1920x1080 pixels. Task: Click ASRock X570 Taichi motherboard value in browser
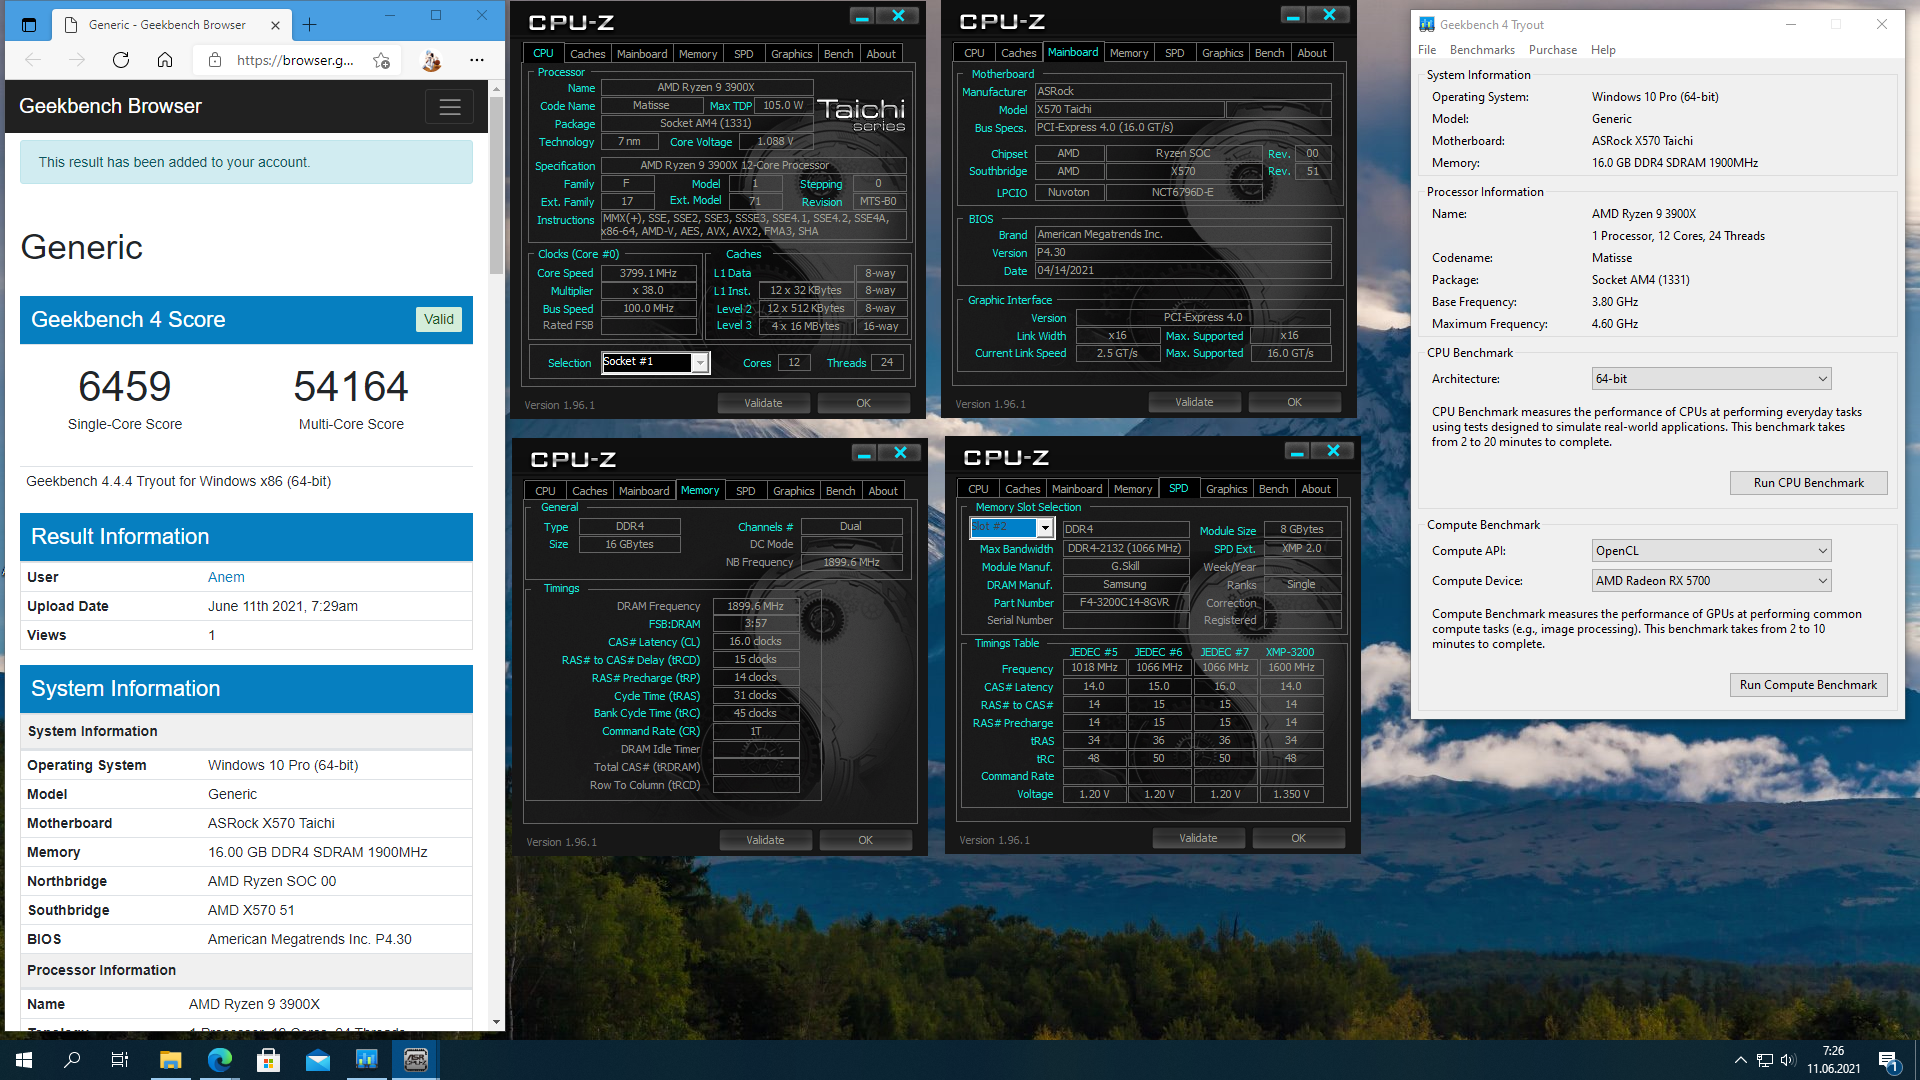[271, 823]
